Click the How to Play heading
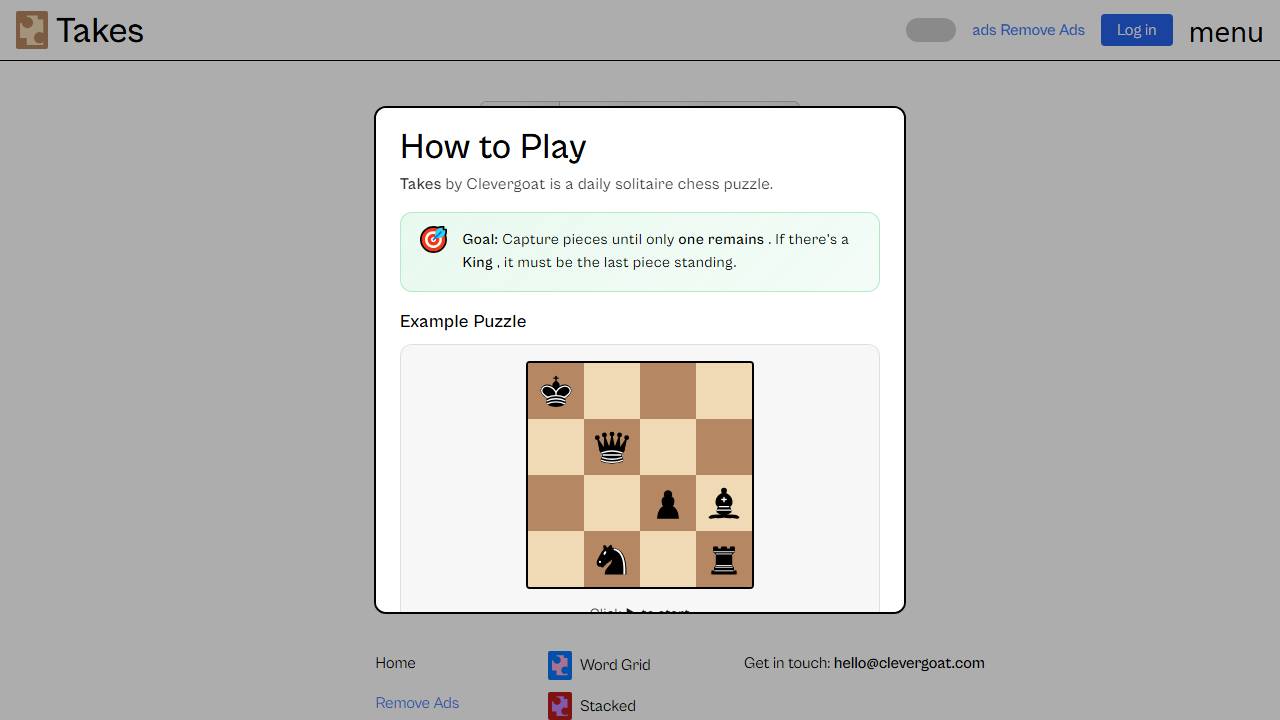Viewport: 1280px width, 720px height. pos(493,147)
